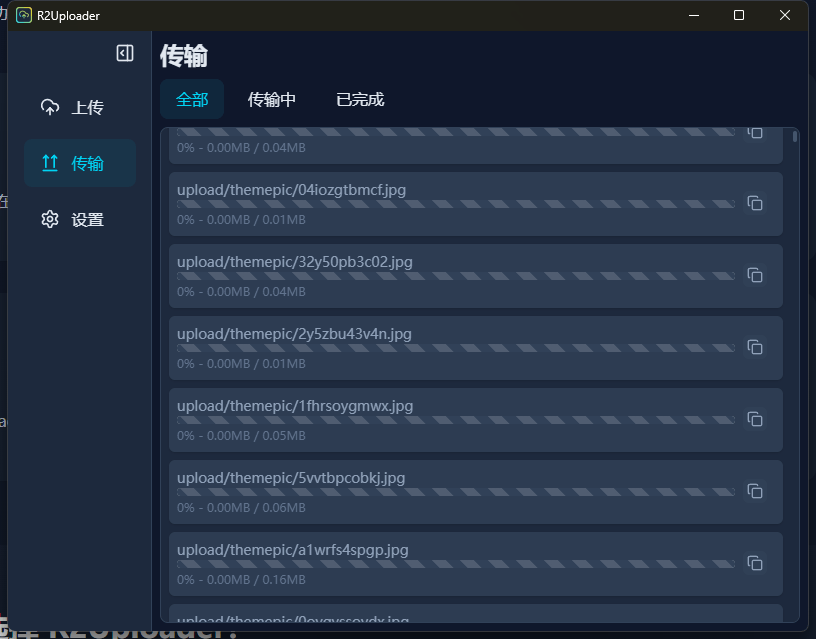Image resolution: width=816 pixels, height=639 pixels.
Task: Switch to the 已完成 tab
Action: click(x=360, y=99)
